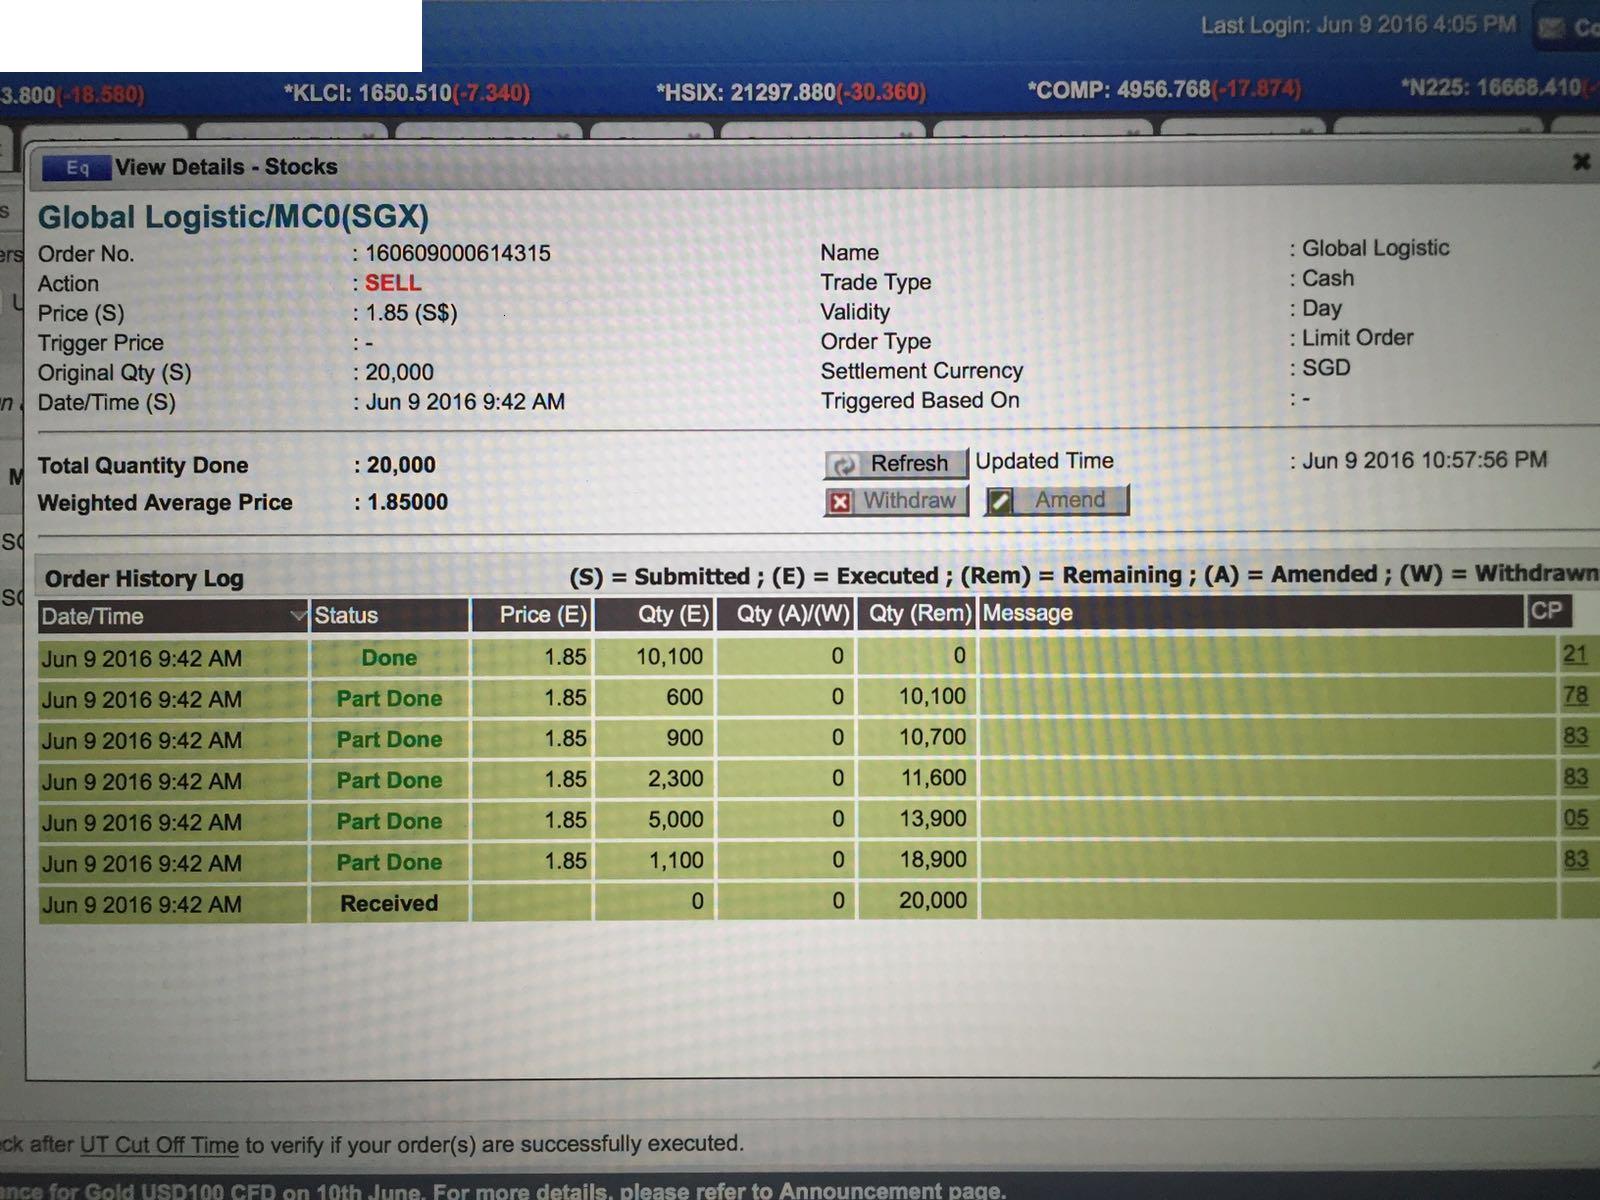Click the Eq icon in dialog title
1600x1200 pixels.
(76, 168)
